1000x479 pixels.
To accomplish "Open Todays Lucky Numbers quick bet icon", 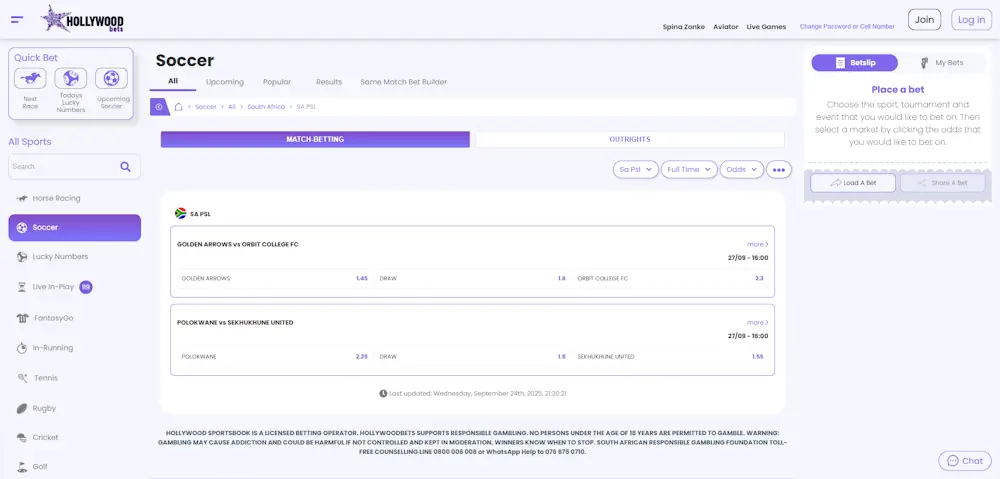I will [71, 78].
